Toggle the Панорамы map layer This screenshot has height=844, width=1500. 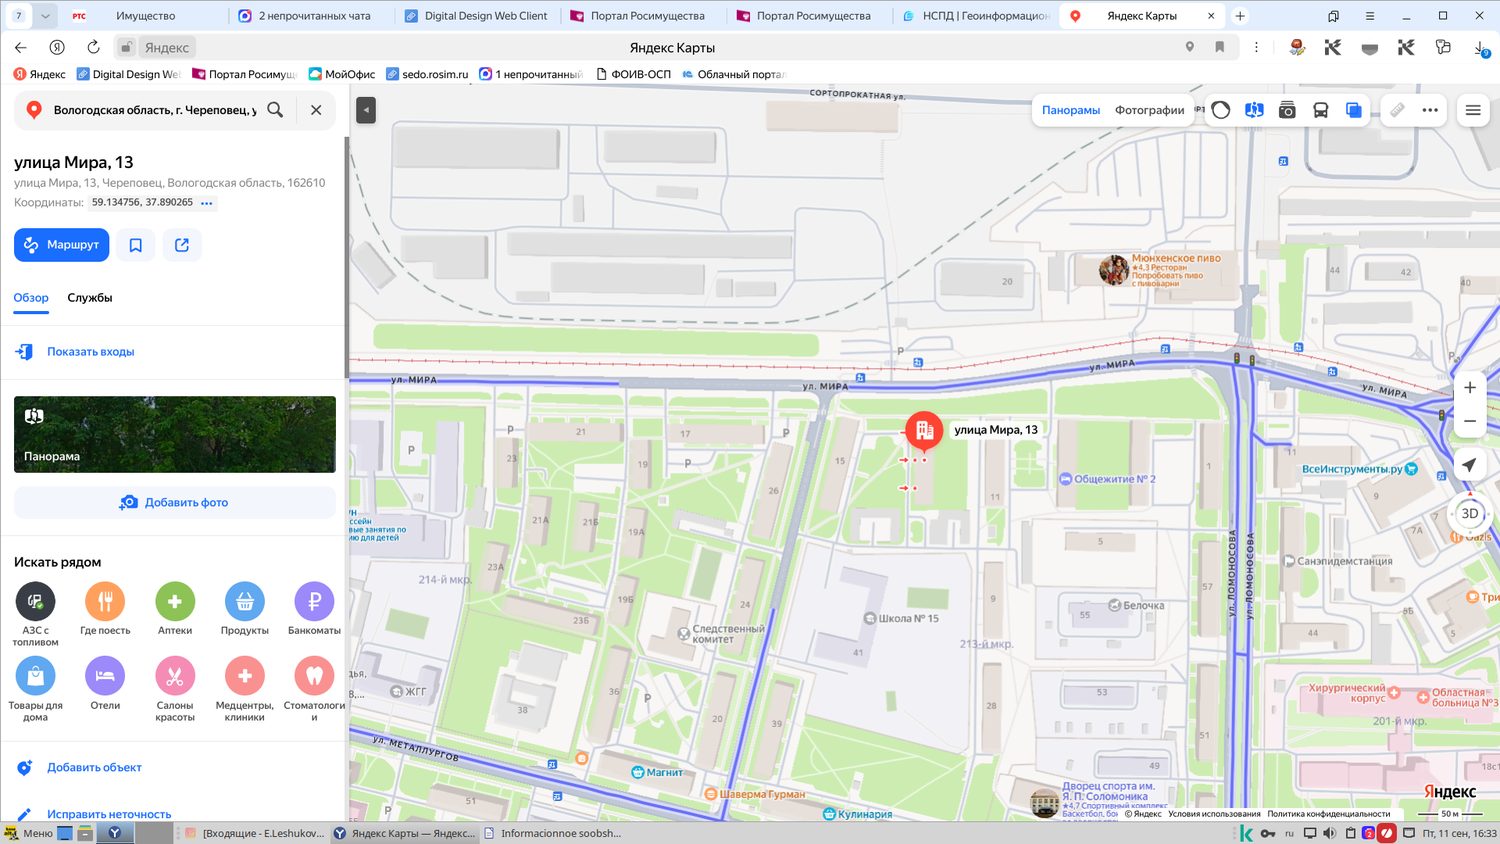[x=1071, y=110]
